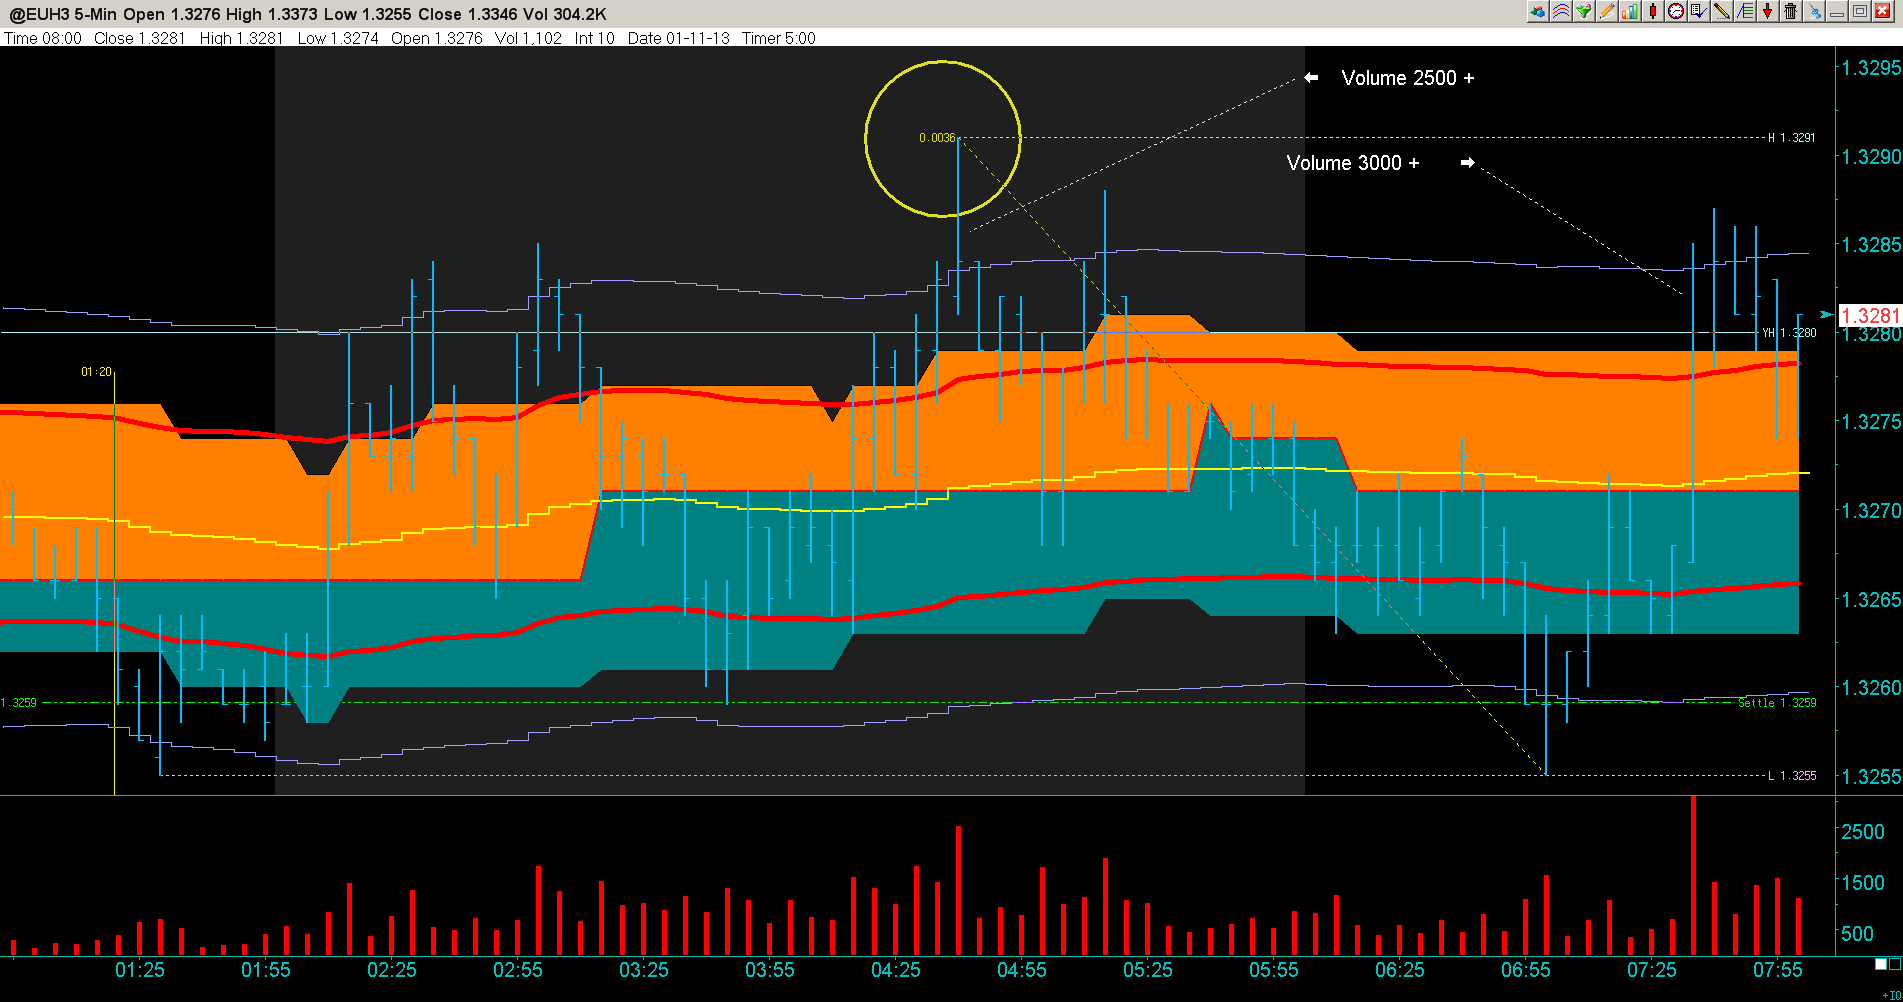Viewport: 1903px width, 1002px height.
Task: Maximize the chart window
Action: tap(1860, 11)
